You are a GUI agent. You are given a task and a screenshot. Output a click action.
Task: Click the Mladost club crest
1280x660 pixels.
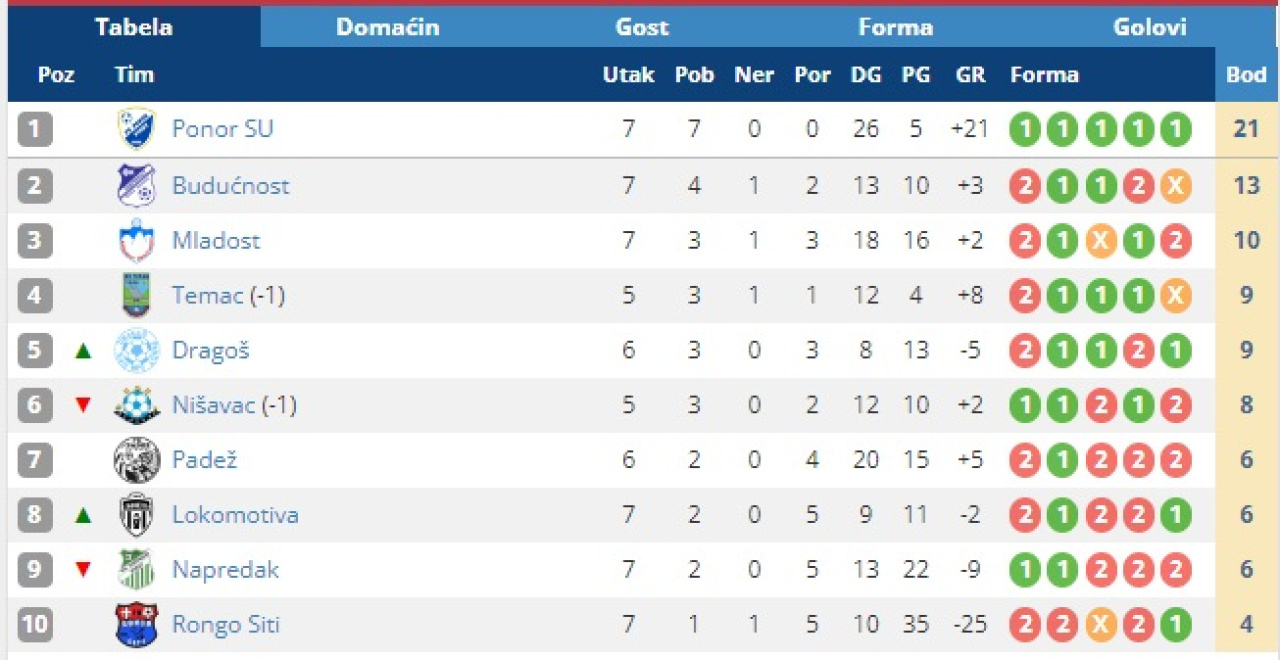(x=136, y=240)
